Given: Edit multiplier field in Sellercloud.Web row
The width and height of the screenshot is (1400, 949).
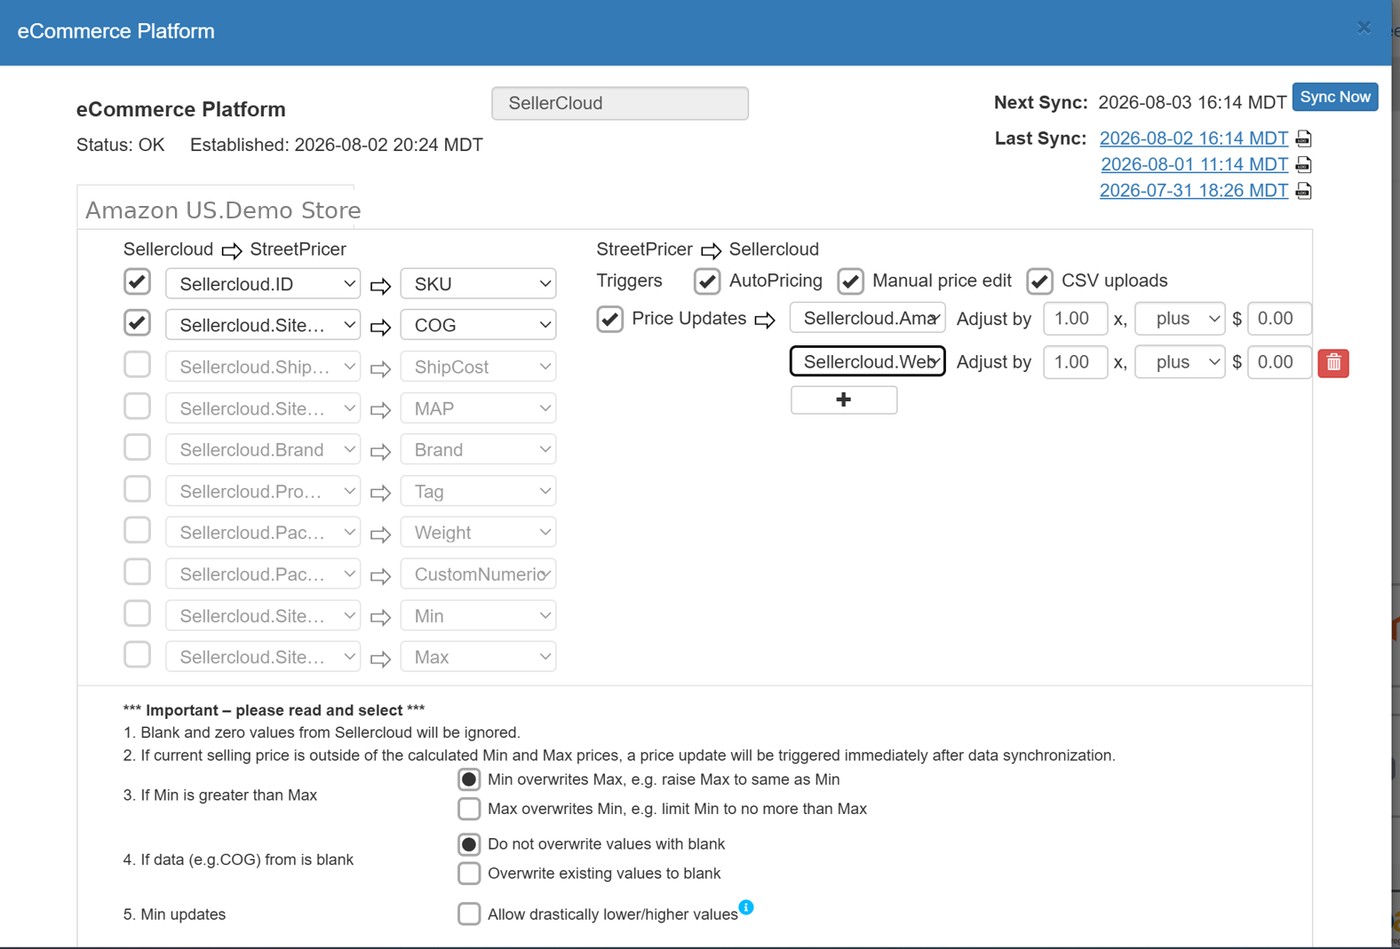Looking at the screenshot, I should (1075, 362).
